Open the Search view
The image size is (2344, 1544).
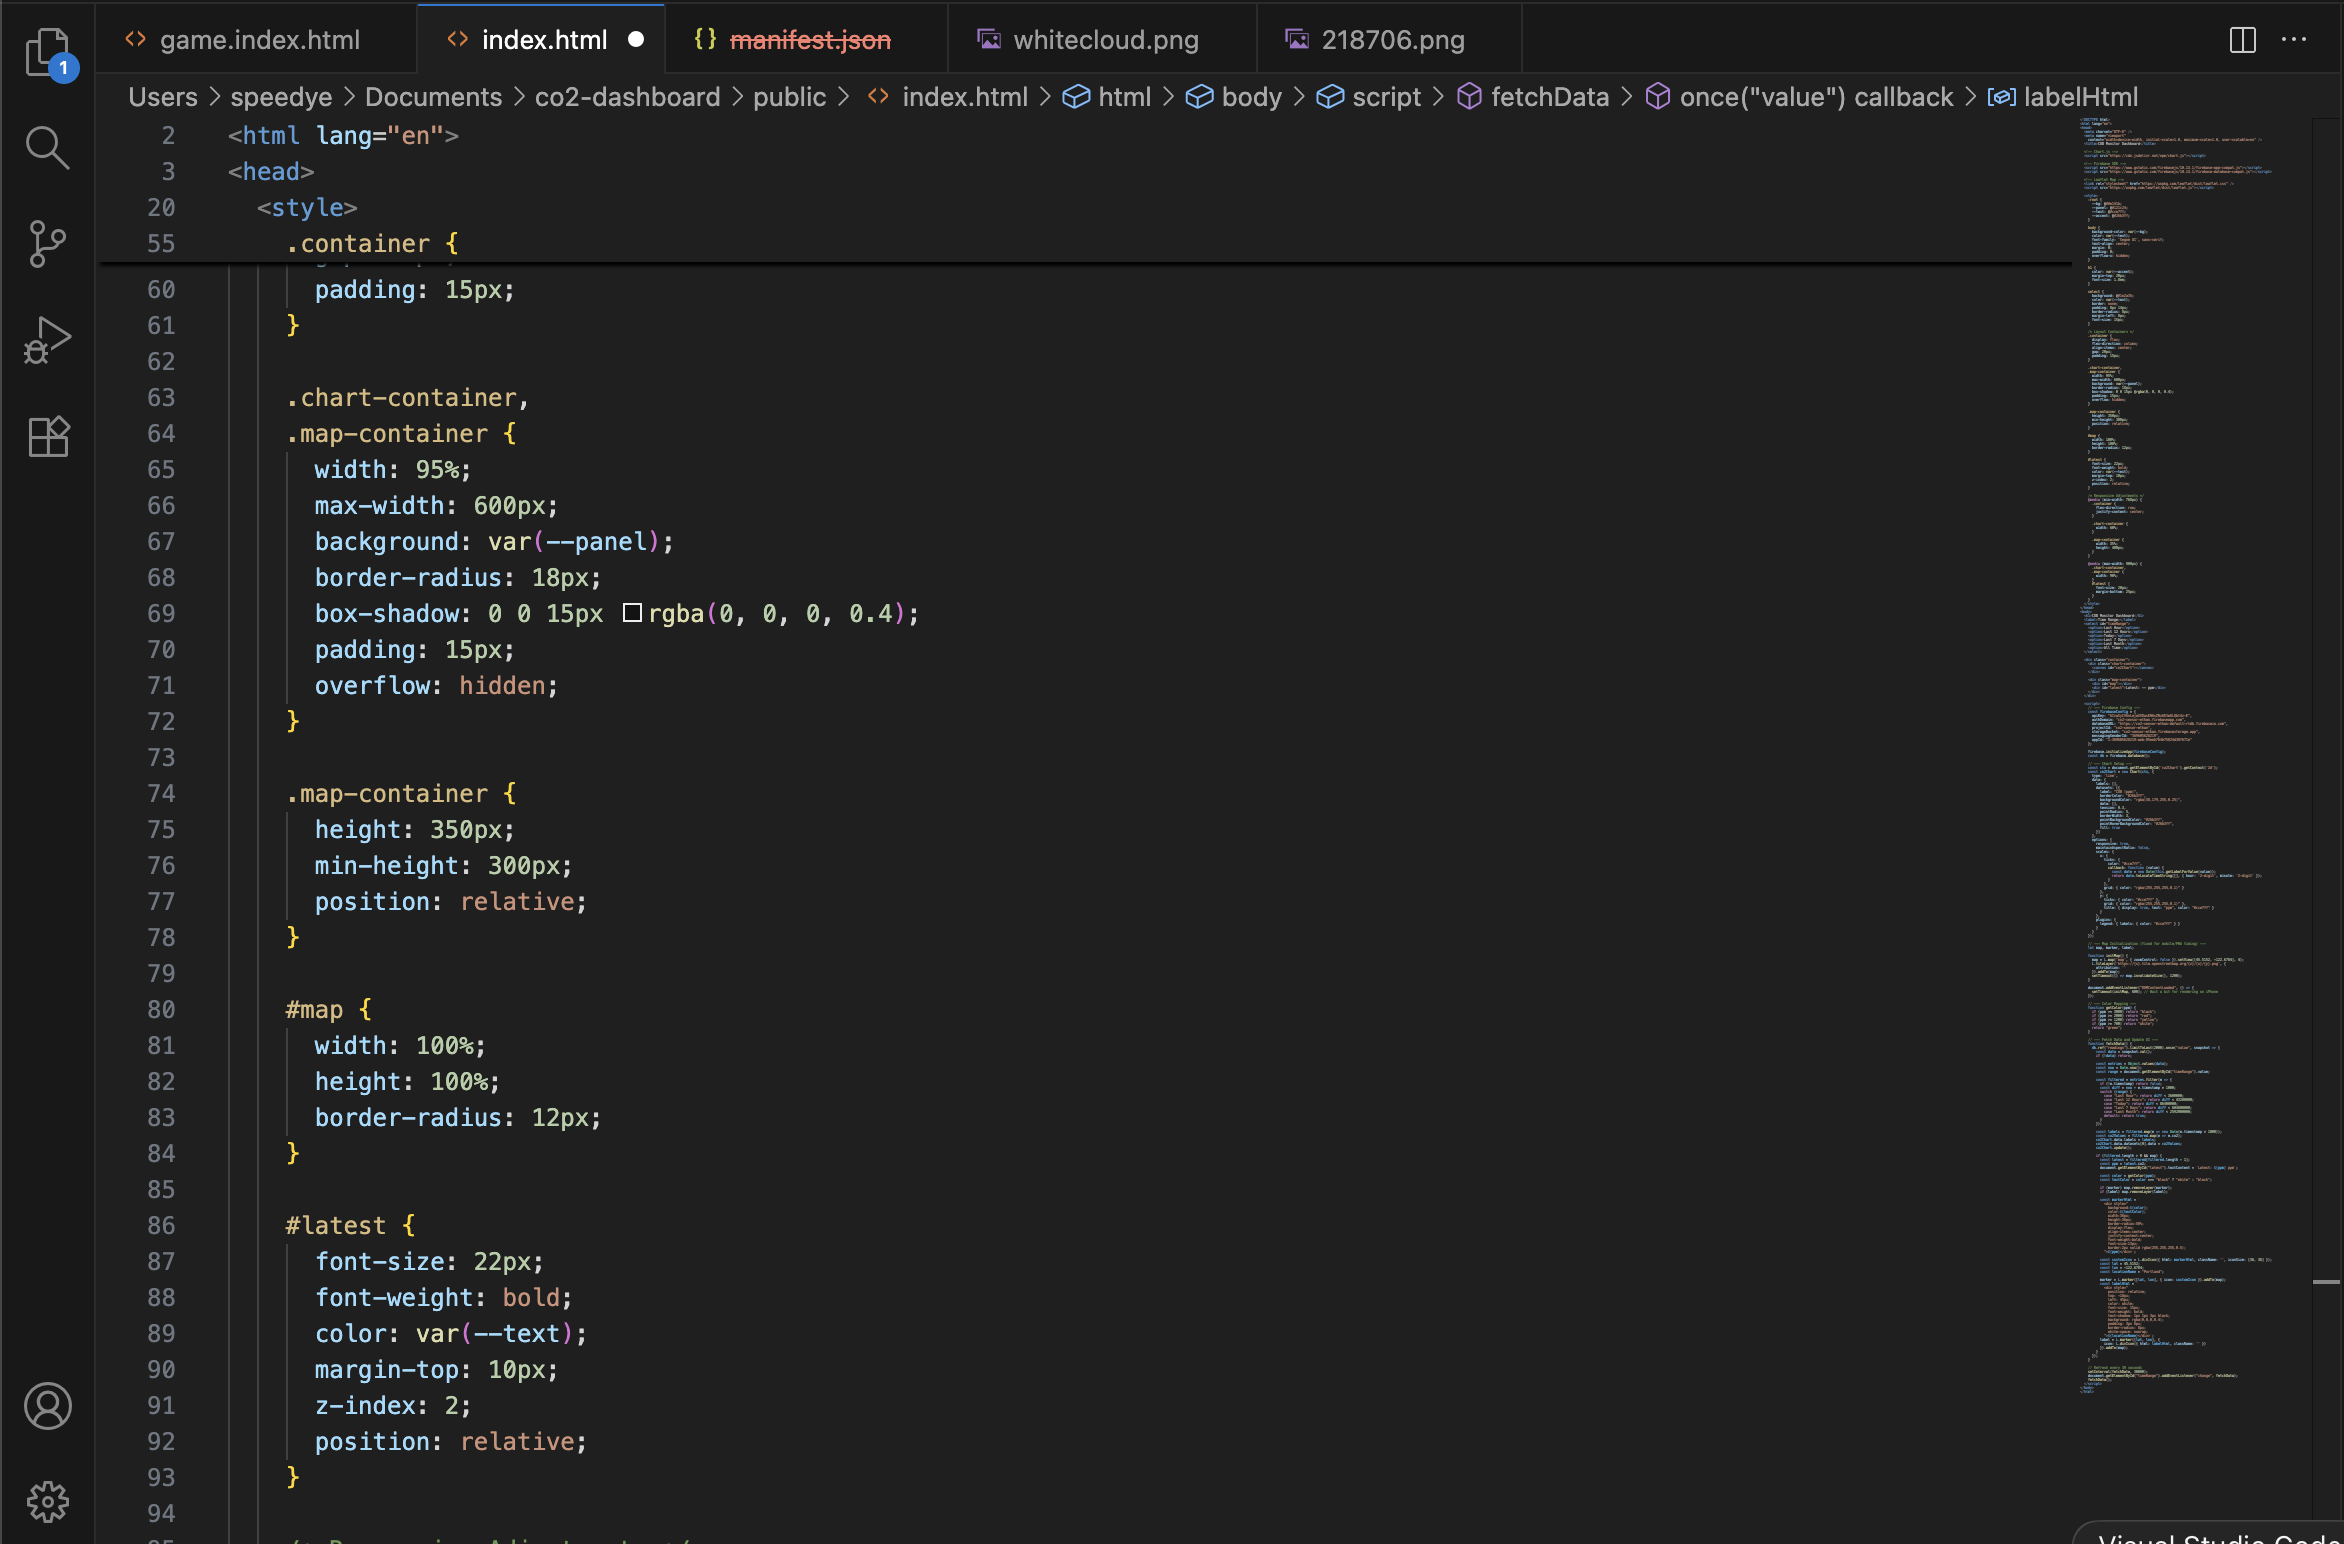[x=47, y=148]
